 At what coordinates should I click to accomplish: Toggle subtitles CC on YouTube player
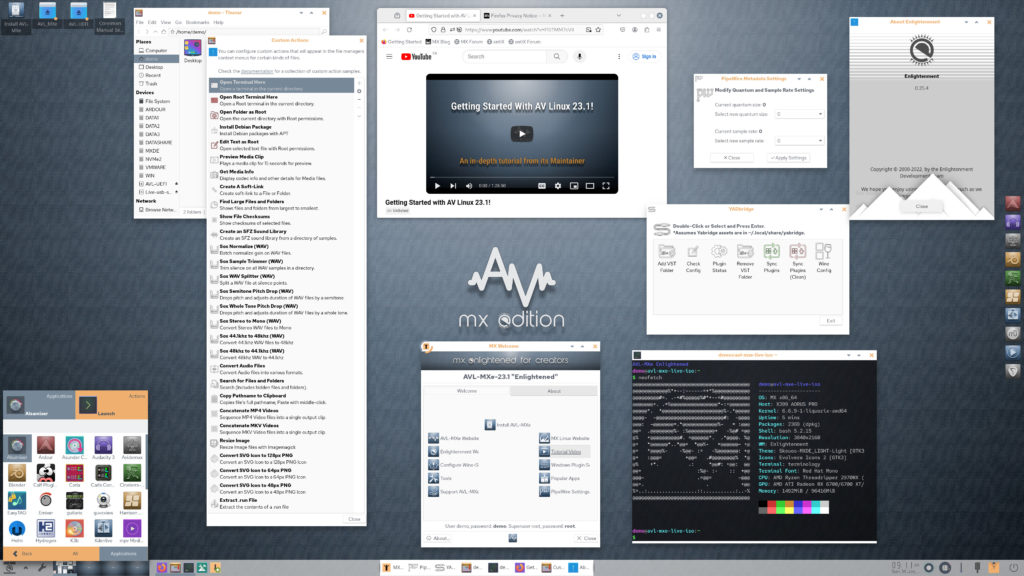point(541,186)
